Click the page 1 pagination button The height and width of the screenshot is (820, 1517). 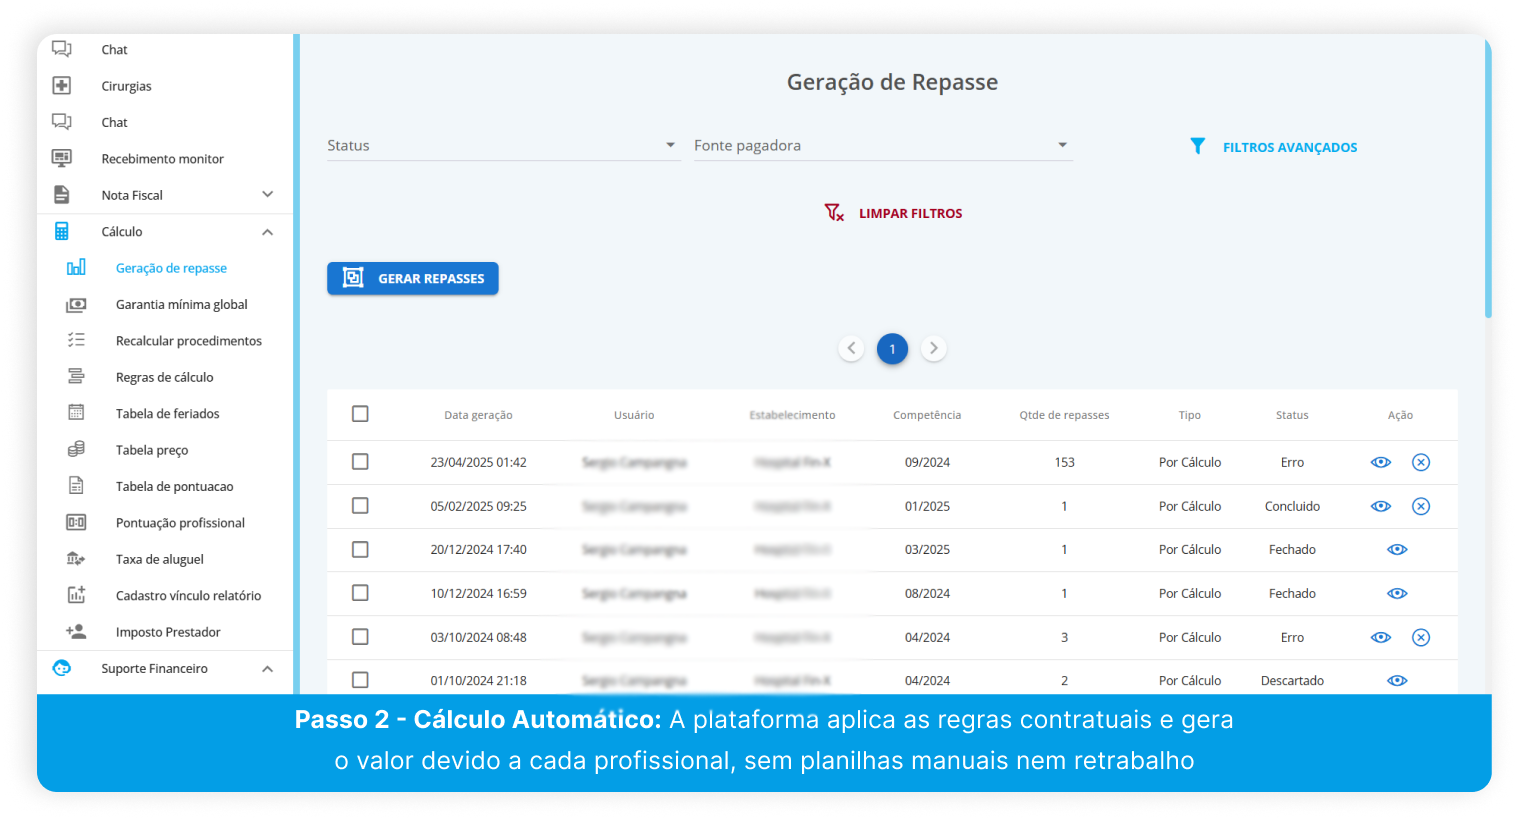point(892,348)
